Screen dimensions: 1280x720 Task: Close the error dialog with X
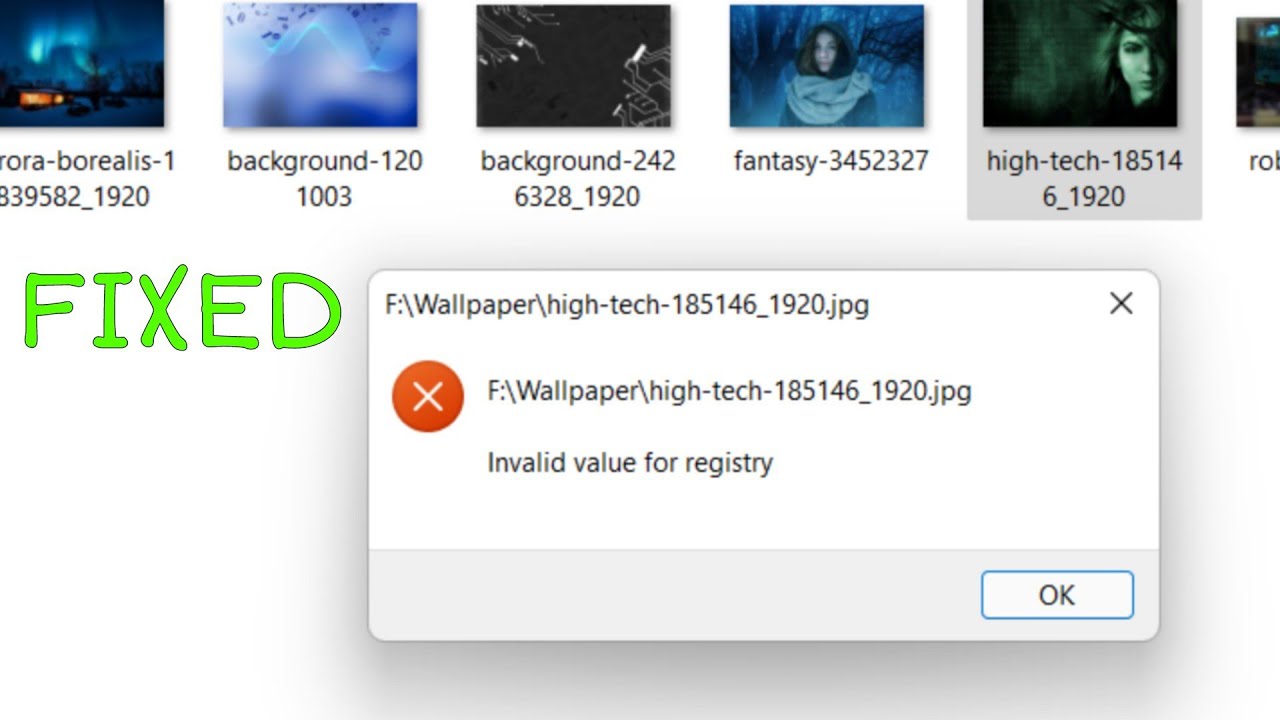coord(1121,303)
